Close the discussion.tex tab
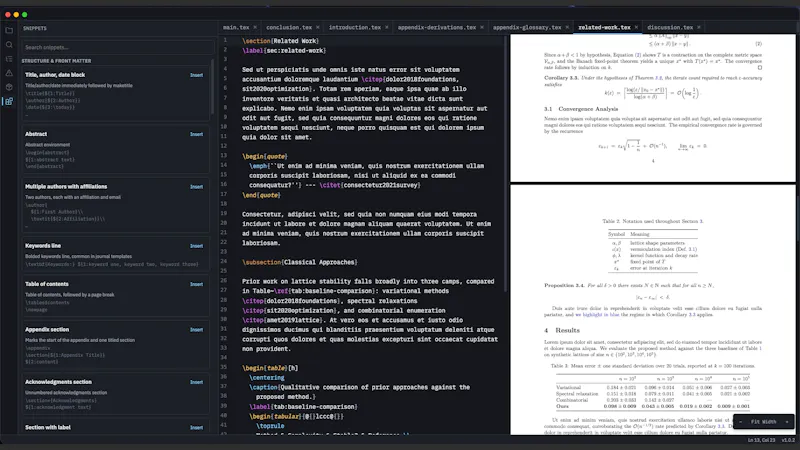This screenshot has height=450, width=800. 698,28
